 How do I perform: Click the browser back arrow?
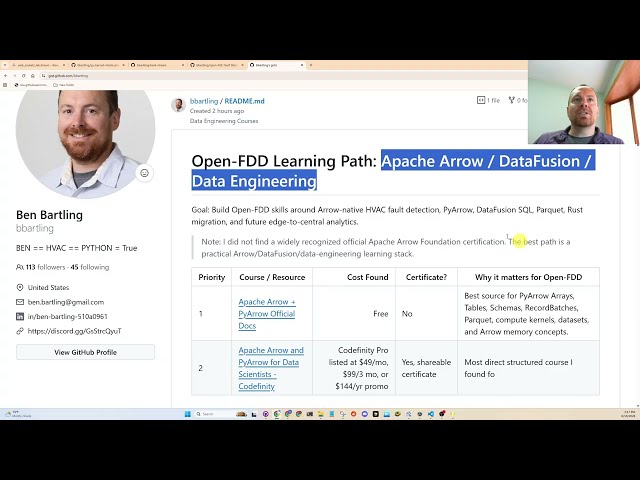(x=5, y=76)
